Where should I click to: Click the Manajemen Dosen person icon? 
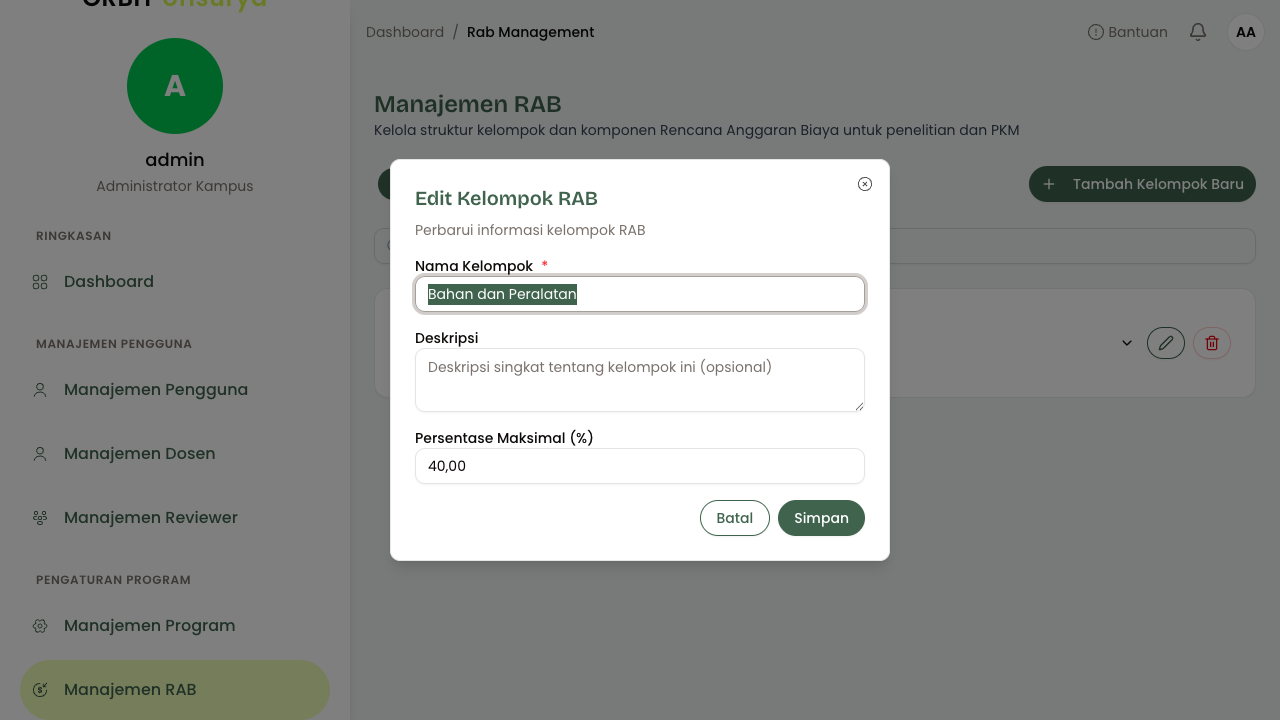point(40,454)
